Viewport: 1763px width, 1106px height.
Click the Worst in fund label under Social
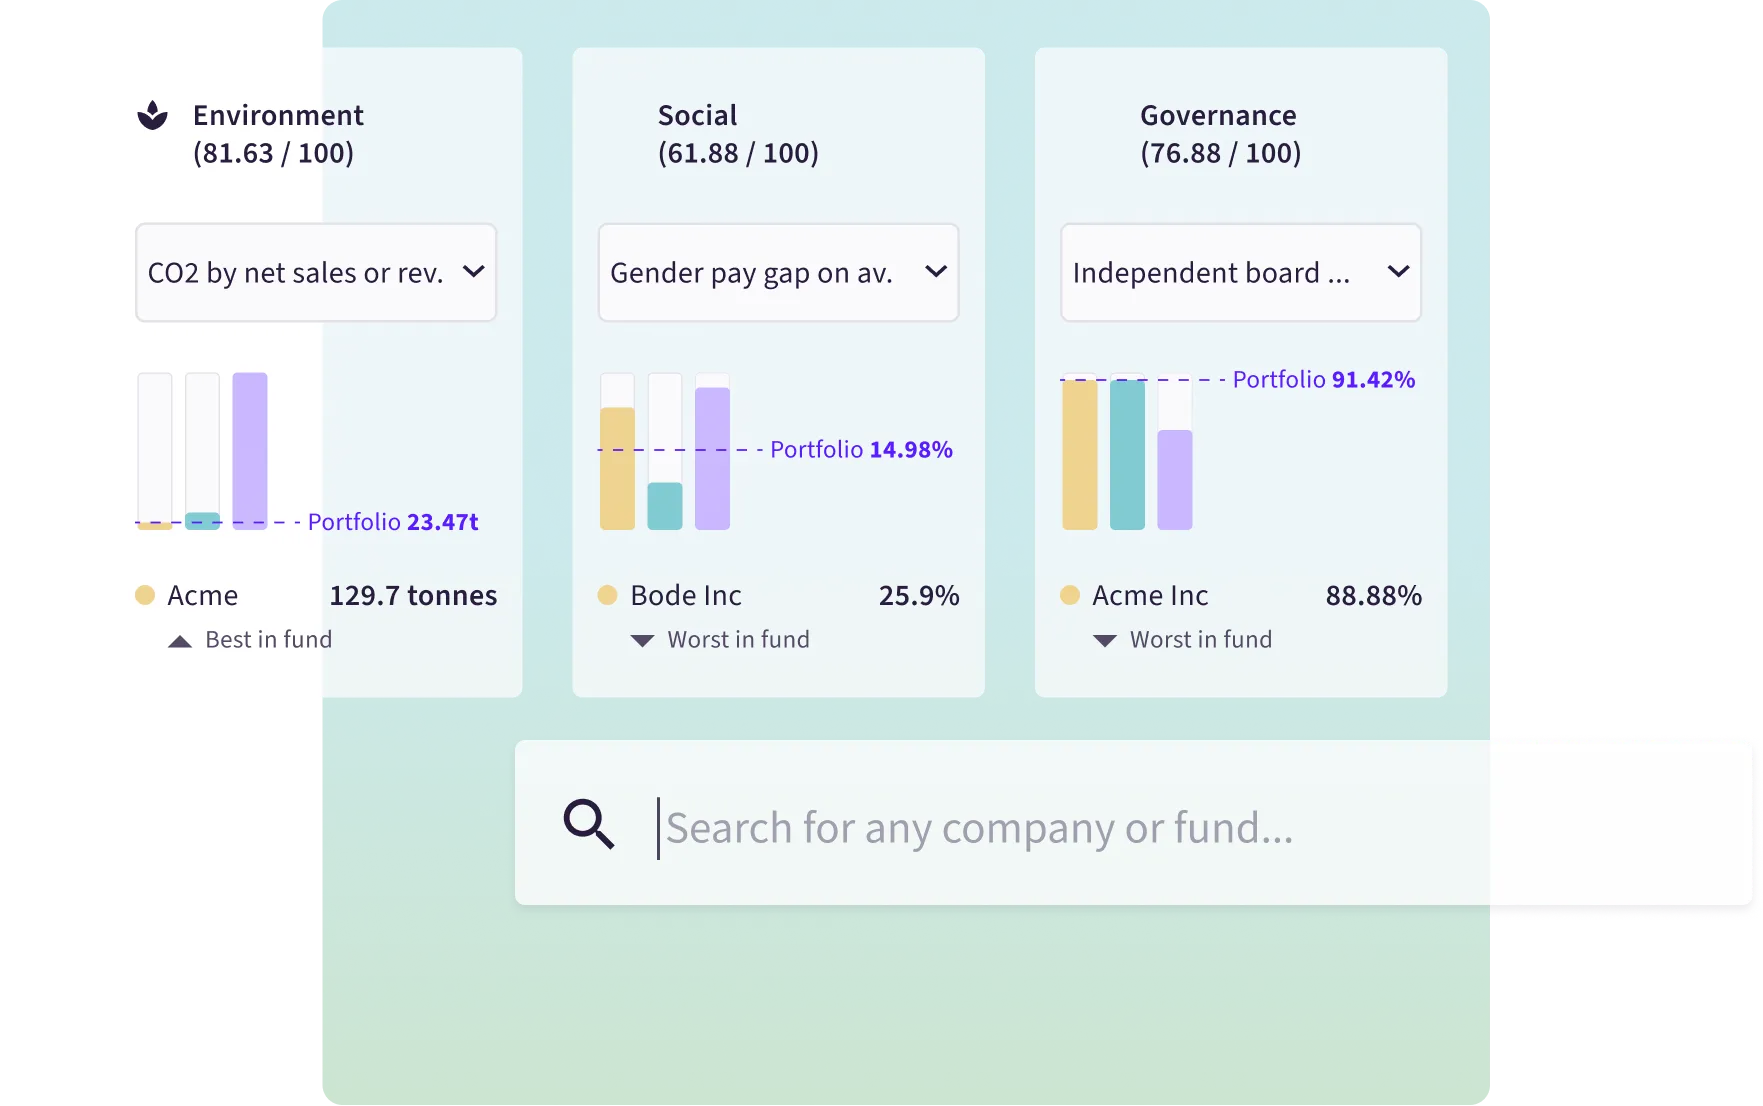738,639
